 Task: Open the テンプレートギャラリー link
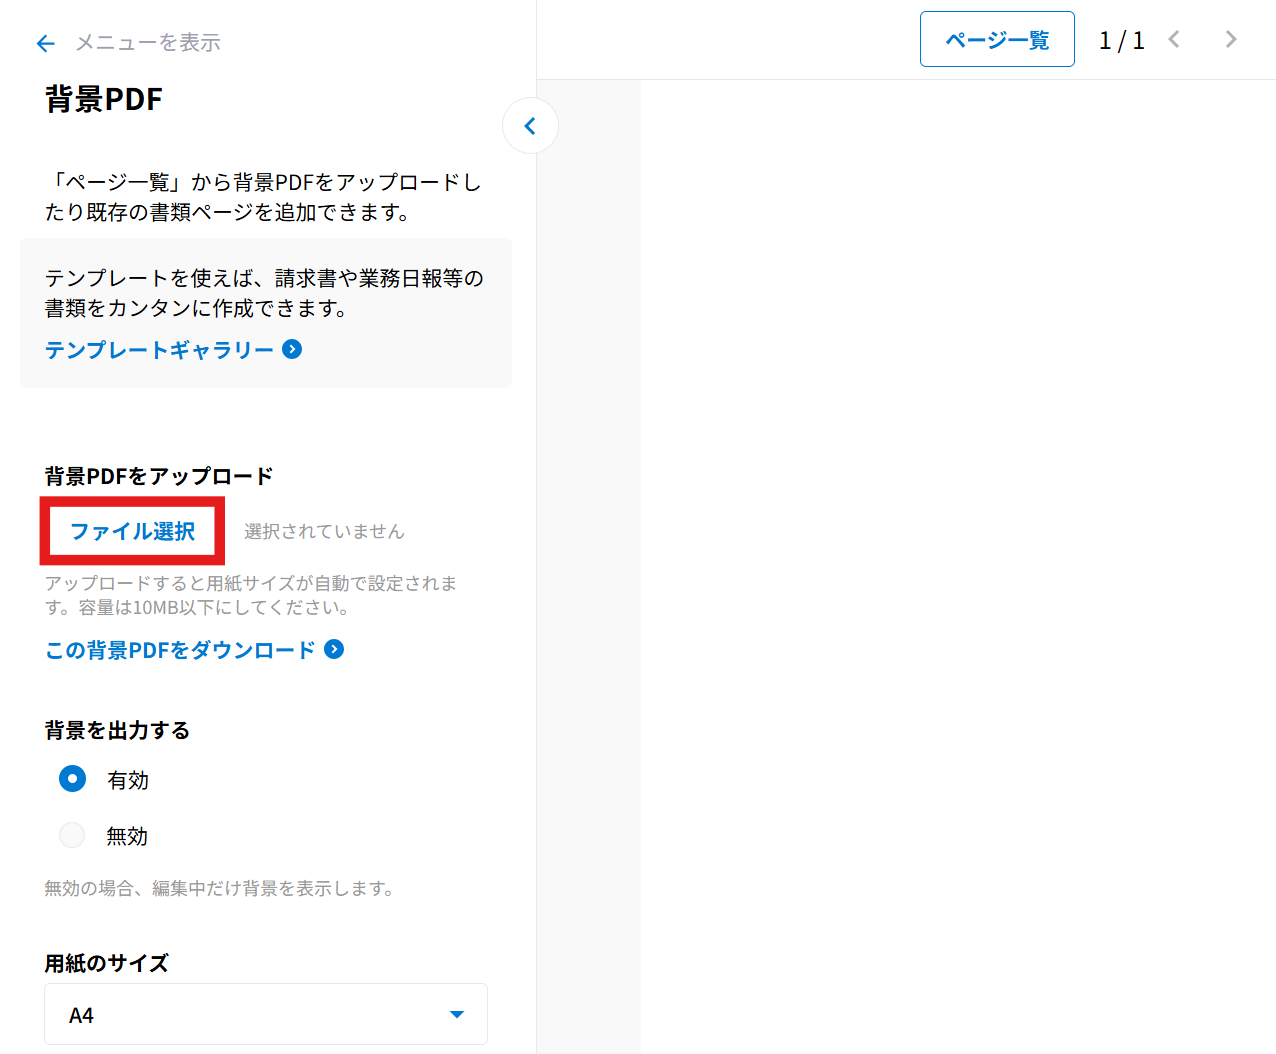(x=159, y=350)
